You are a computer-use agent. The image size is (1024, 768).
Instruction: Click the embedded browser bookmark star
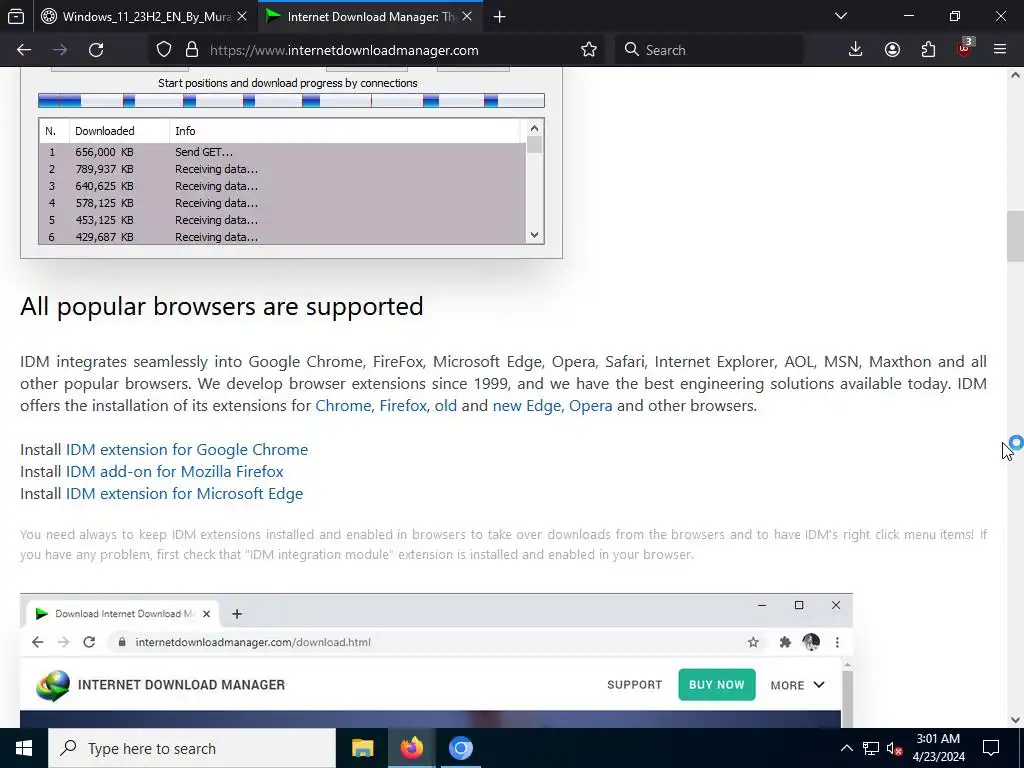[753, 642]
